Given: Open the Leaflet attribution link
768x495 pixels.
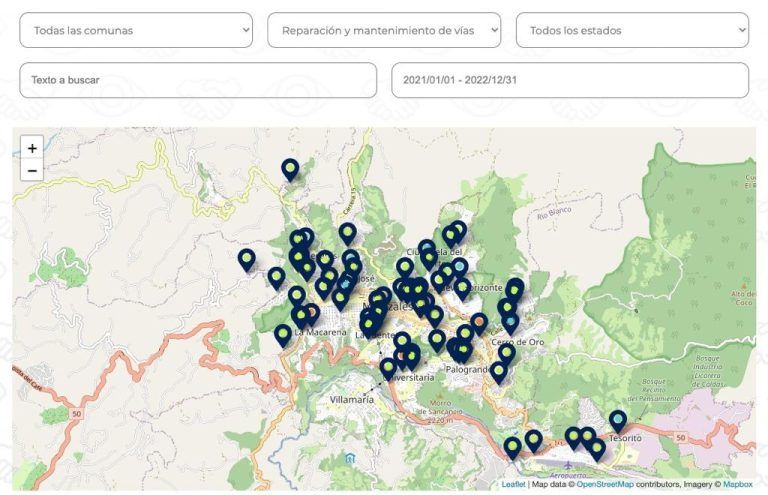Looking at the screenshot, I should (x=513, y=484).
